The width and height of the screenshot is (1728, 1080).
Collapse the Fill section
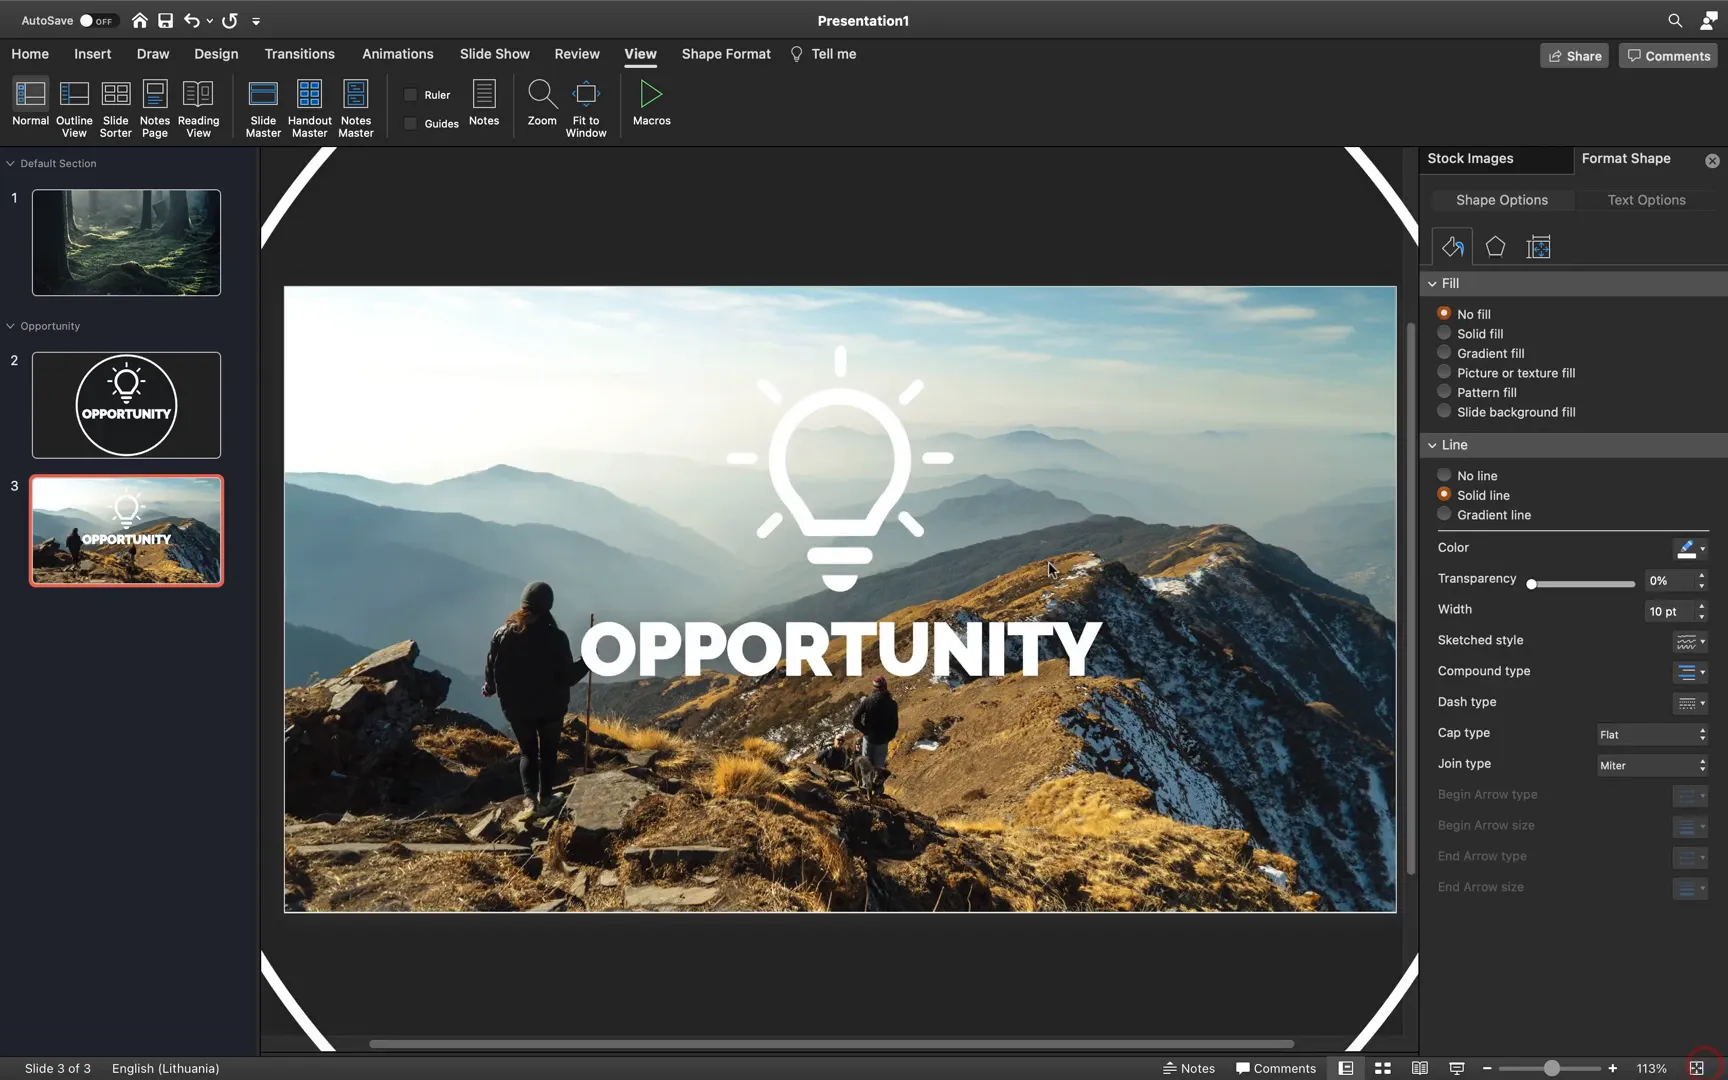click(x=1432, y=284)
